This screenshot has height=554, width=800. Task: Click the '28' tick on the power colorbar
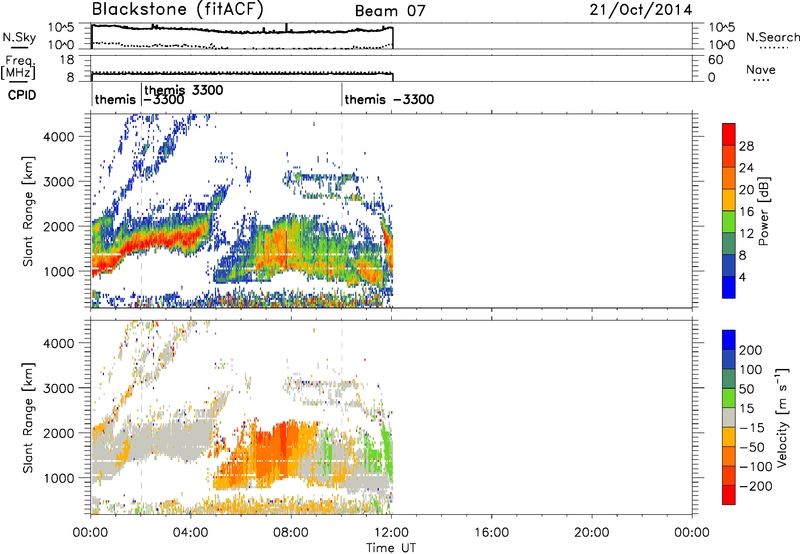pyautogui.click(x=746, y=146)
